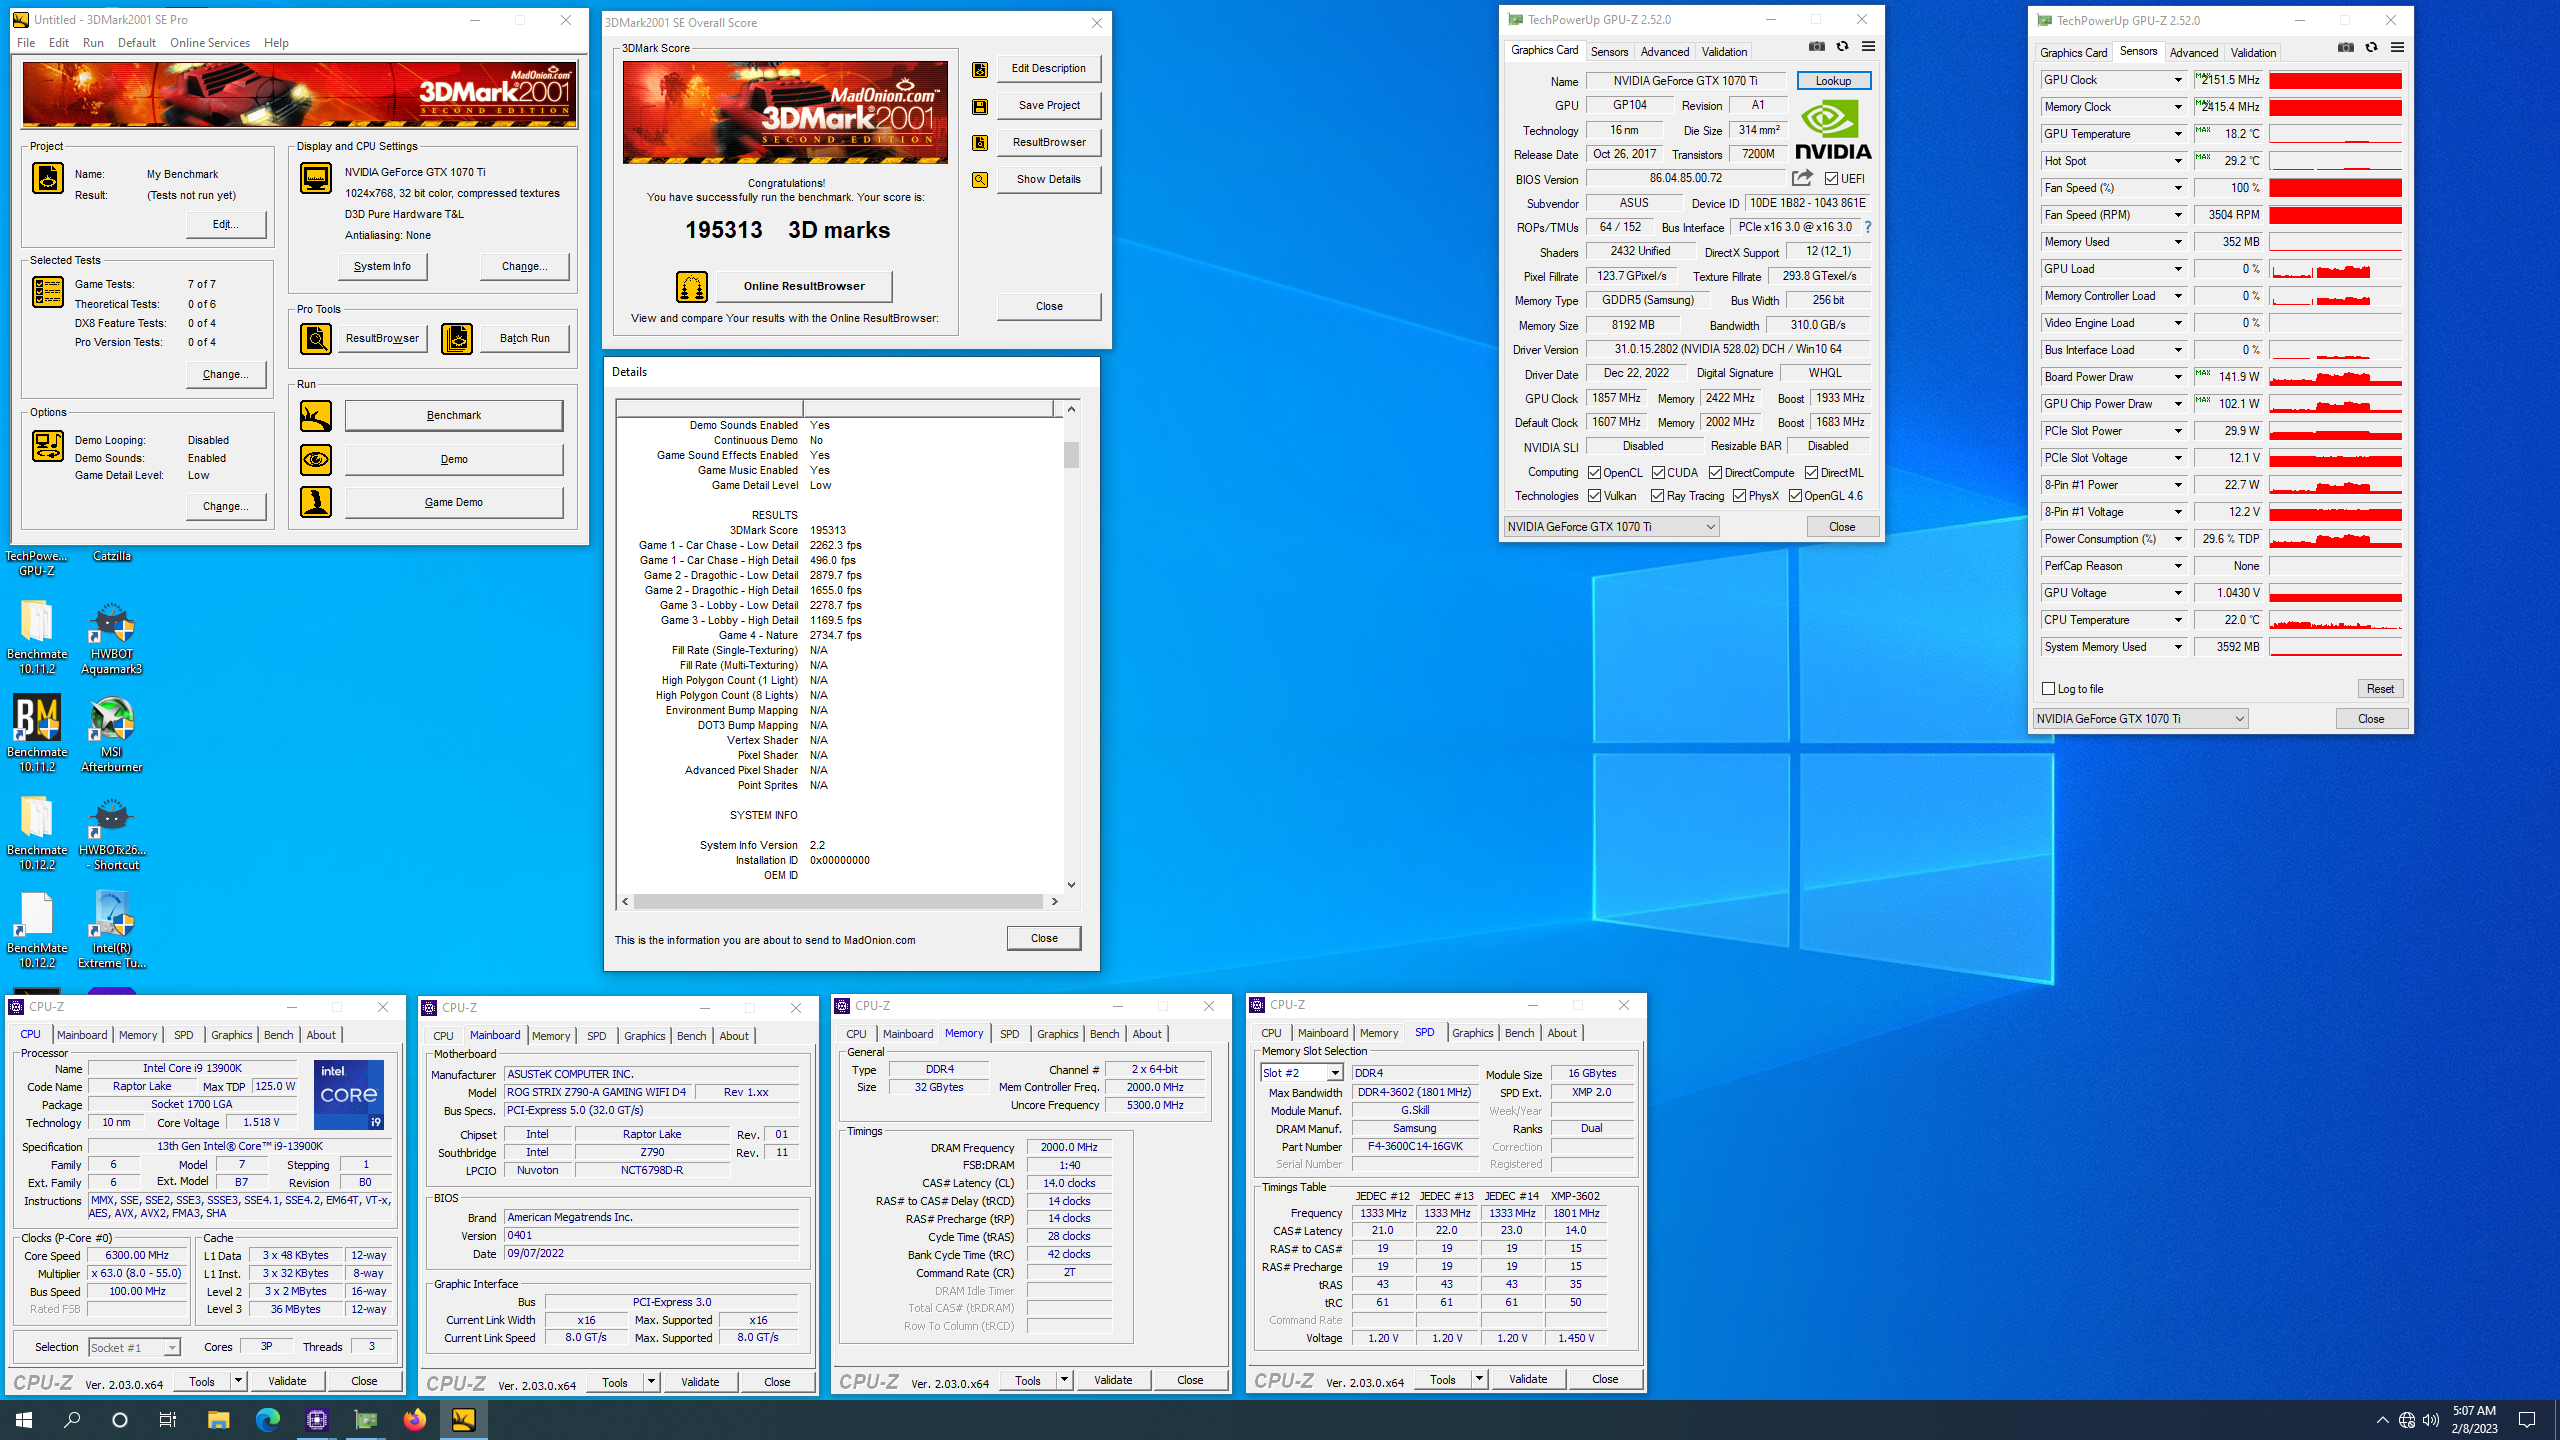Click the GPU Load sensor graph
Screen dimensions: 2560x1440
click(x=2335, y=269)
